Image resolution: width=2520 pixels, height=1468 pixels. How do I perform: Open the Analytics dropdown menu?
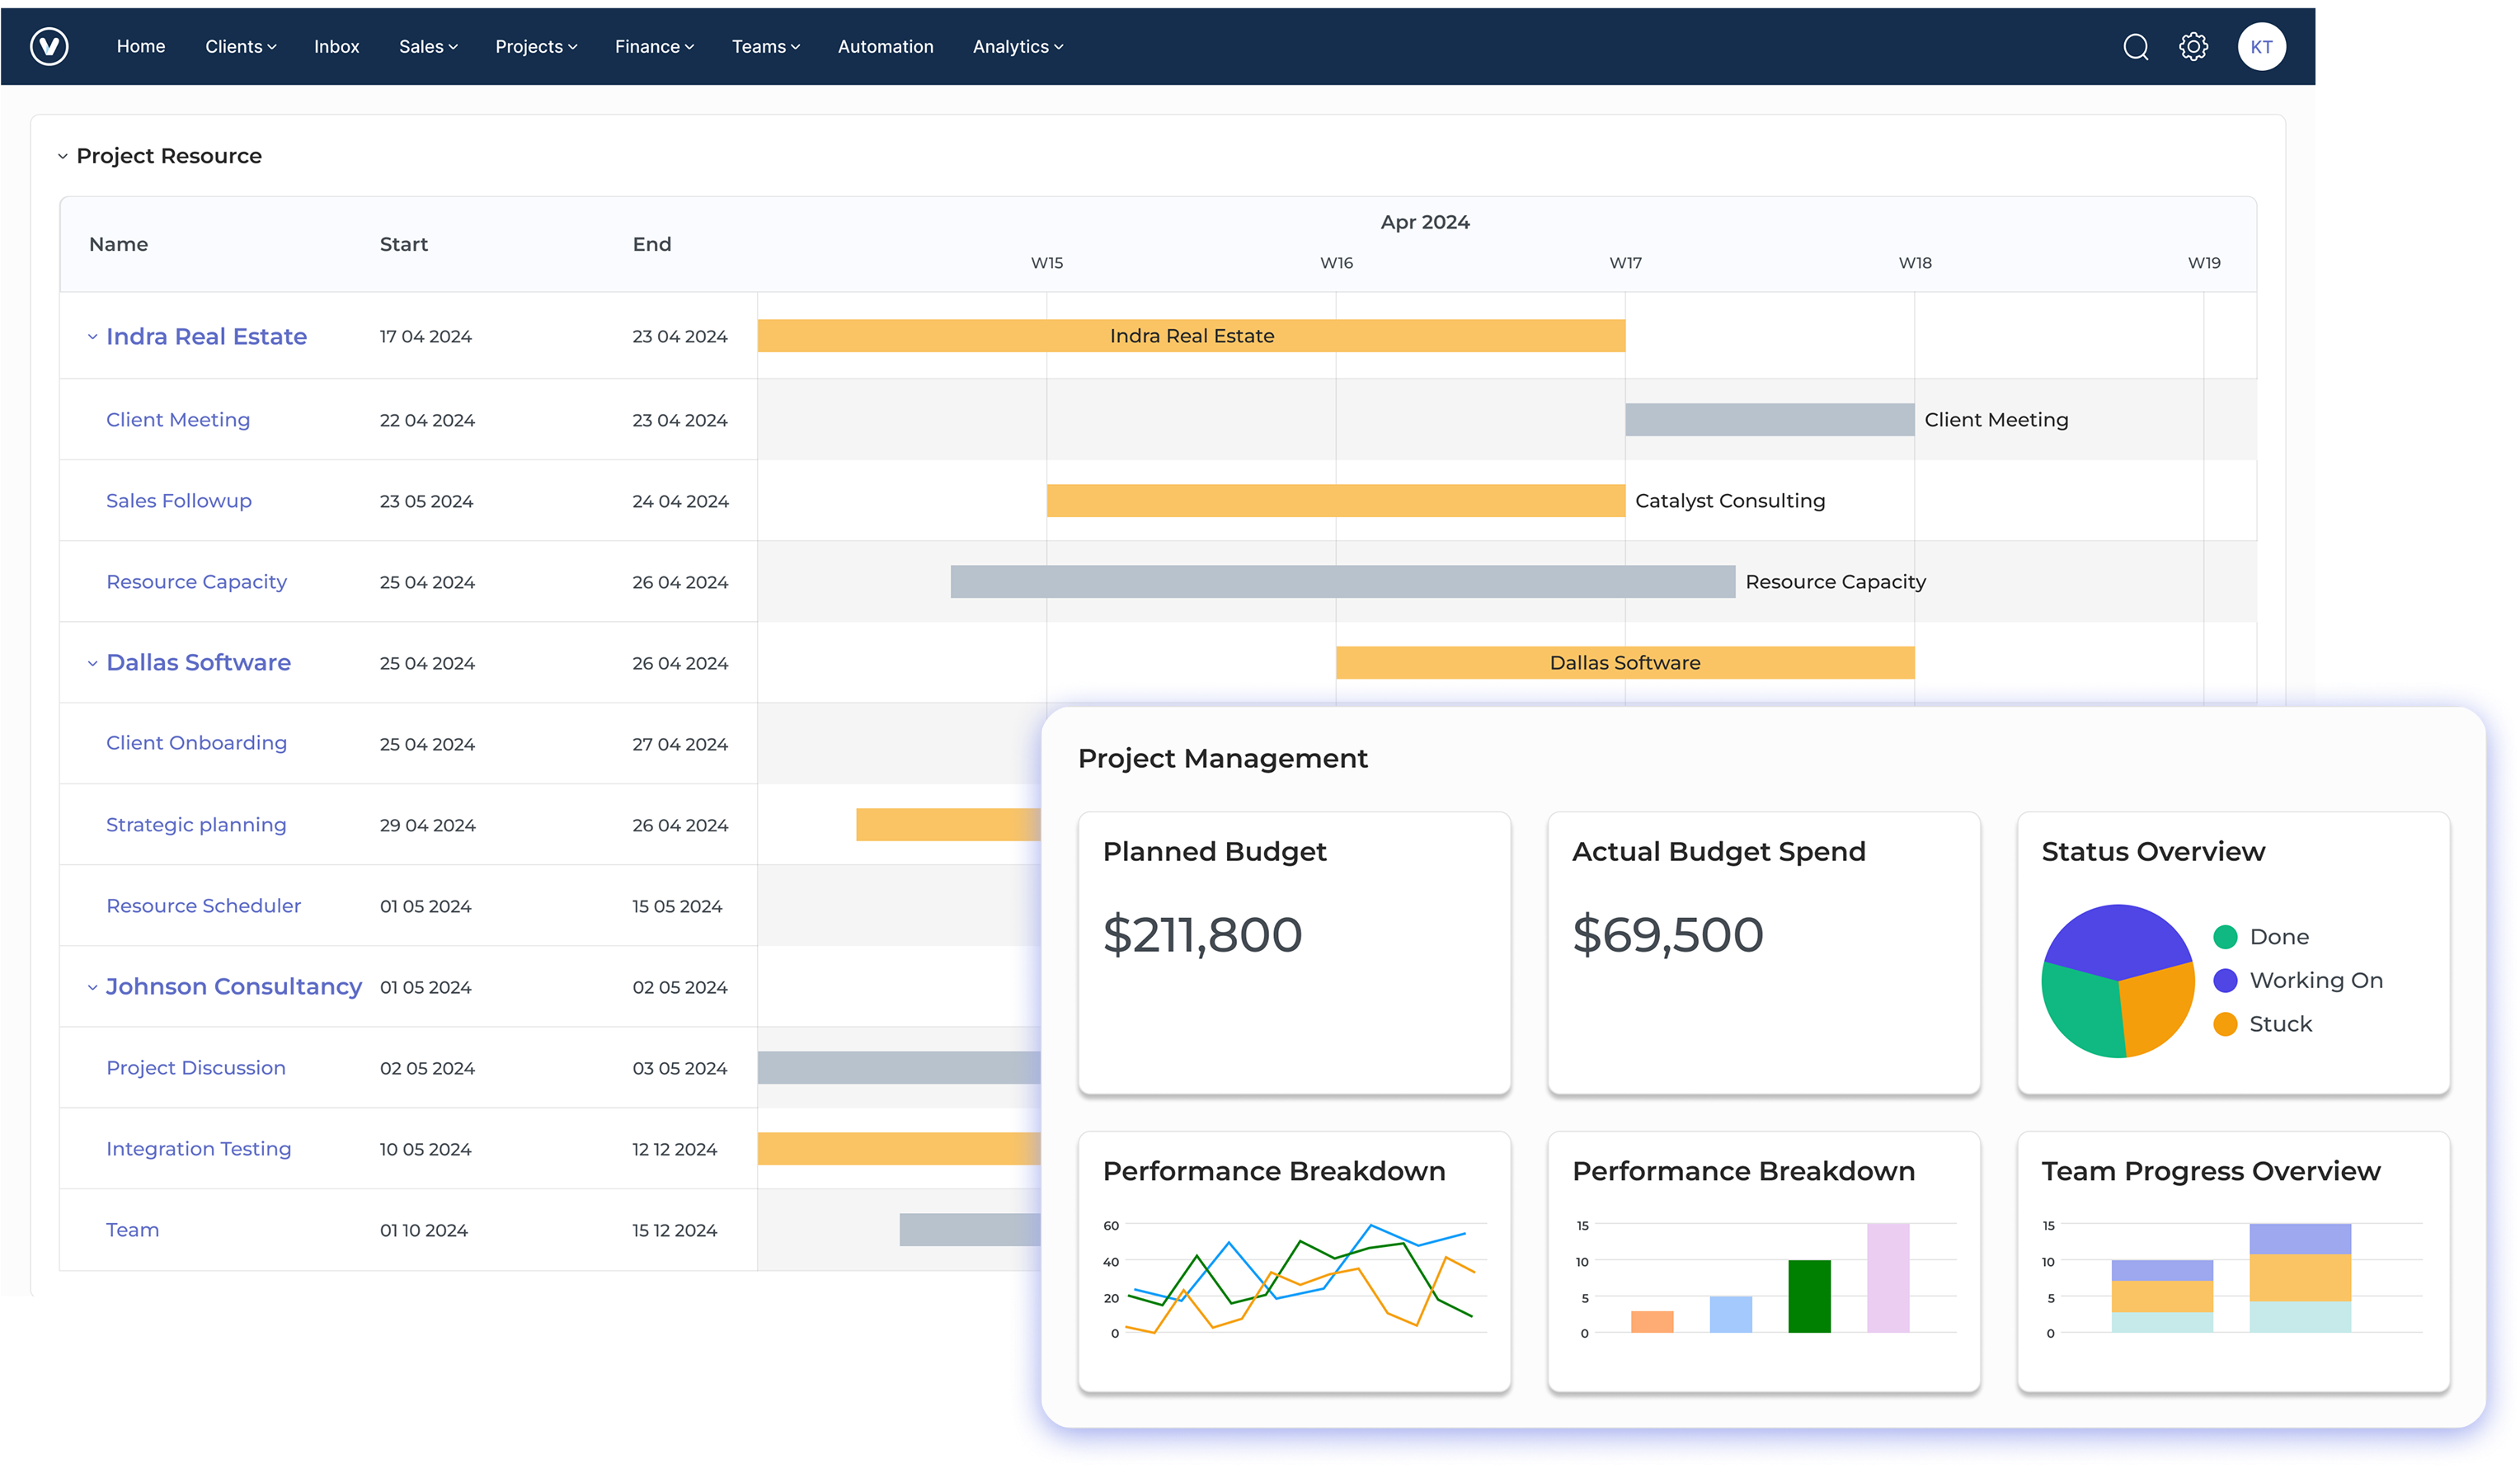click(x=1017, y=46)
